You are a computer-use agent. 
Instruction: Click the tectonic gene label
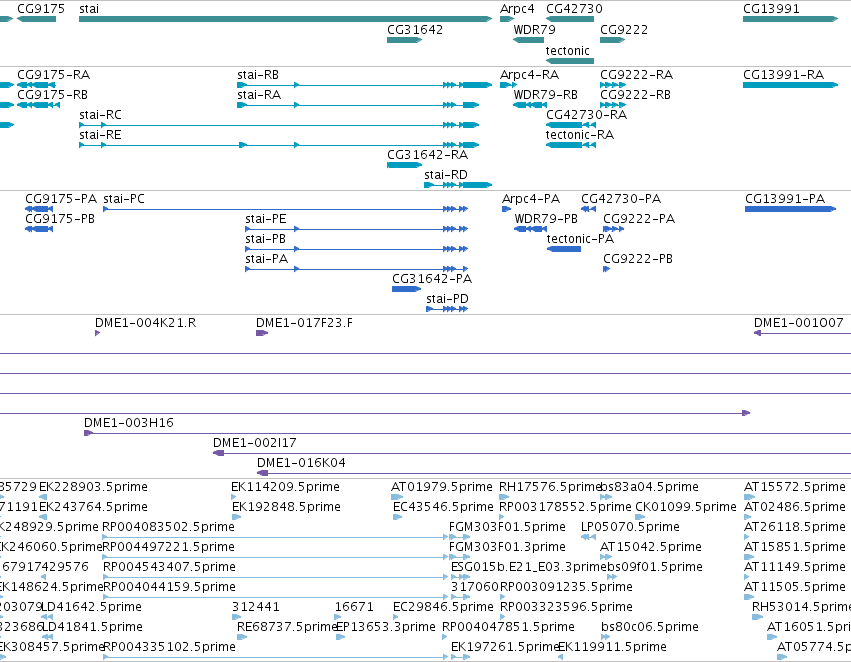[x=567, y=51]
